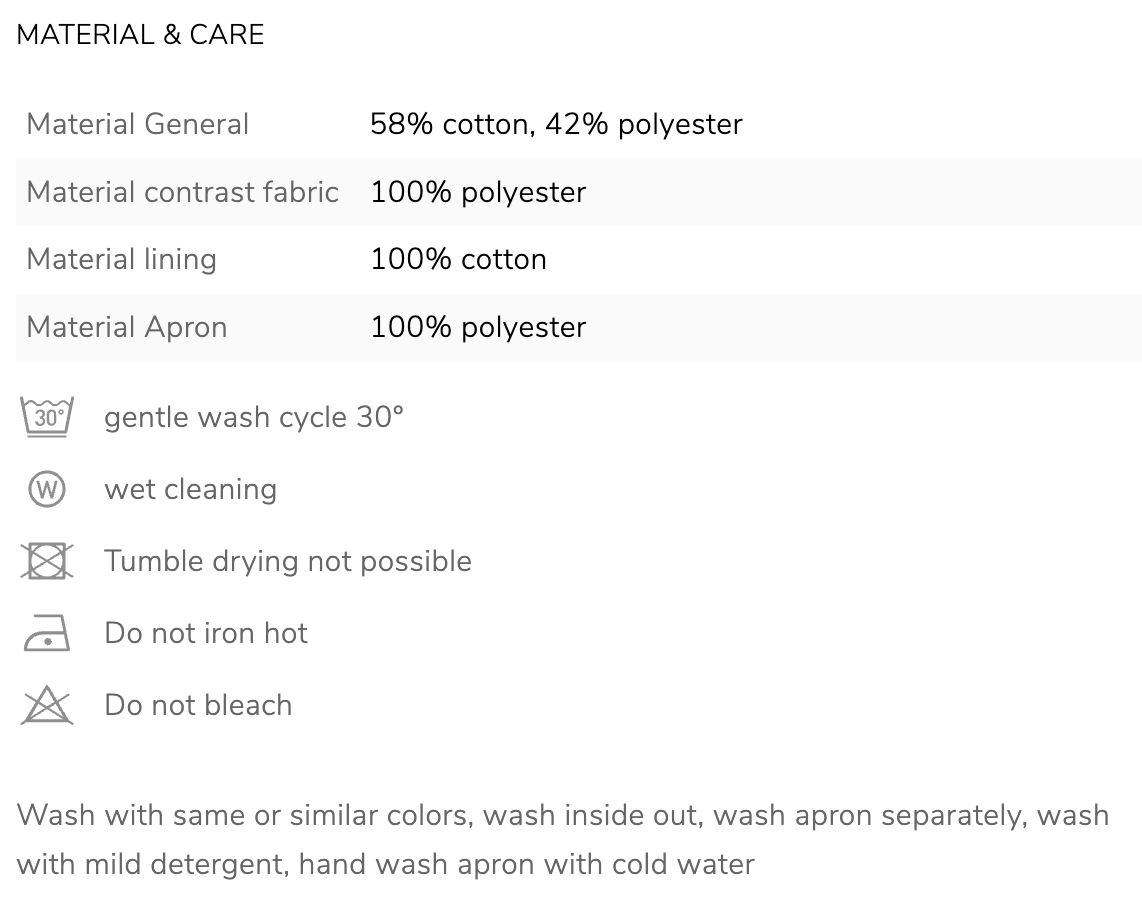Click the 'Material General' row label

click(x=138, y=124)
